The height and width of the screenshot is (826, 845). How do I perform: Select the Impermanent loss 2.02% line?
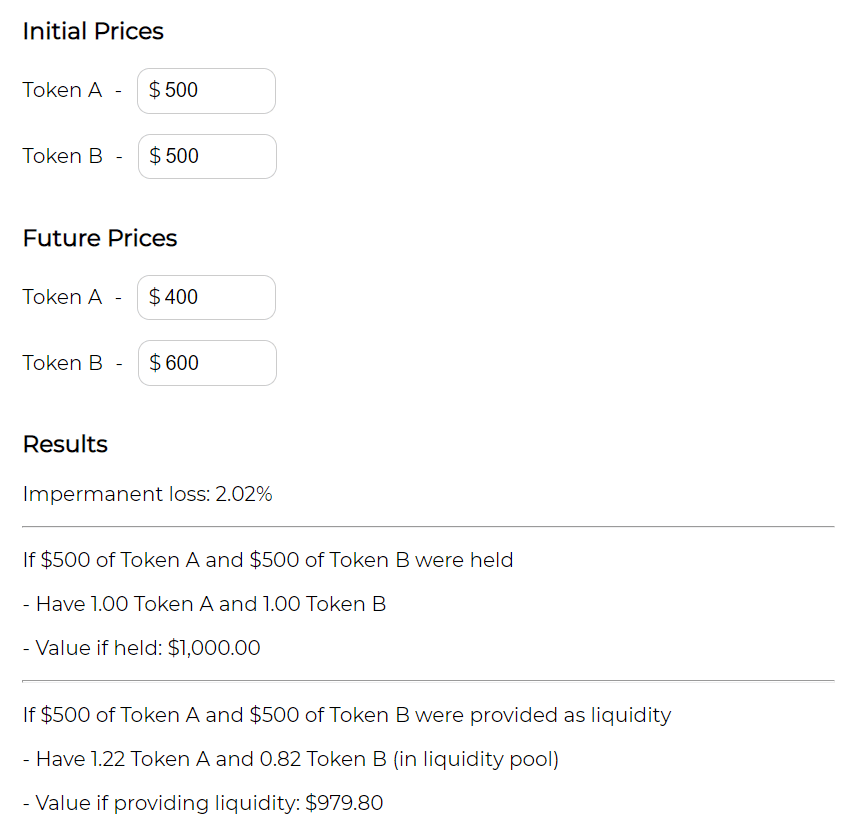click(x=147, y=494)
